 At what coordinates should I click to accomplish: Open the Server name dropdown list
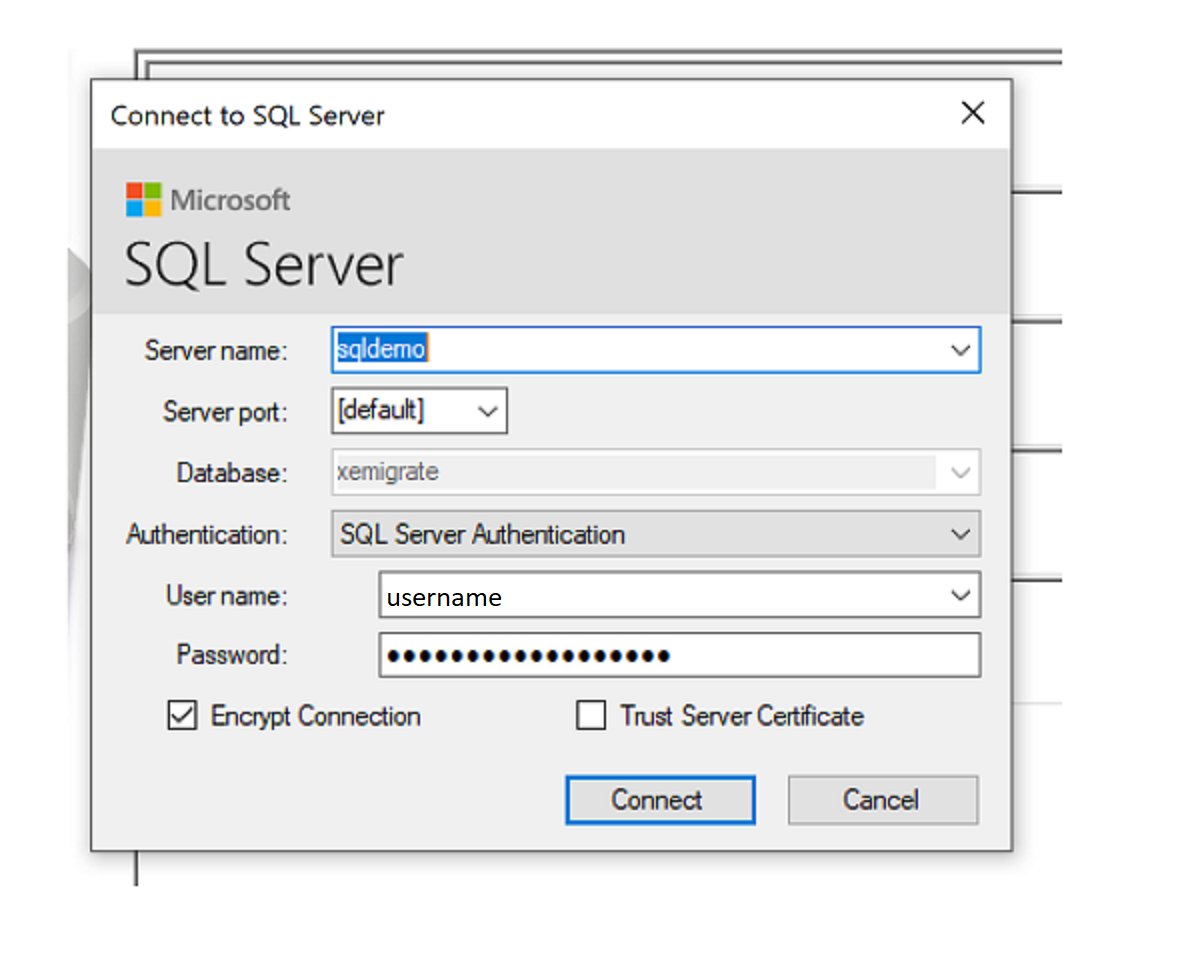(960, 350)
